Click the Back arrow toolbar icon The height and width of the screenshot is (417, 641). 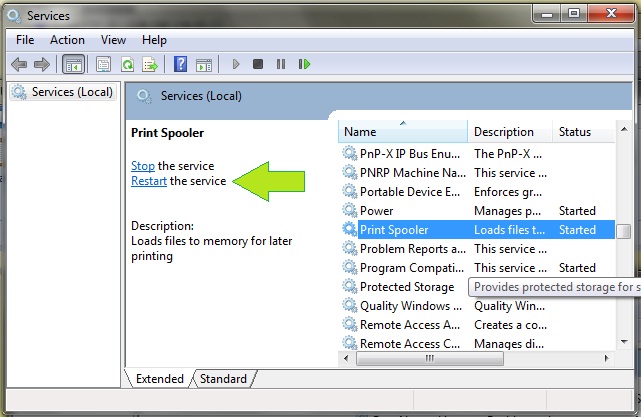coord(19,64)
